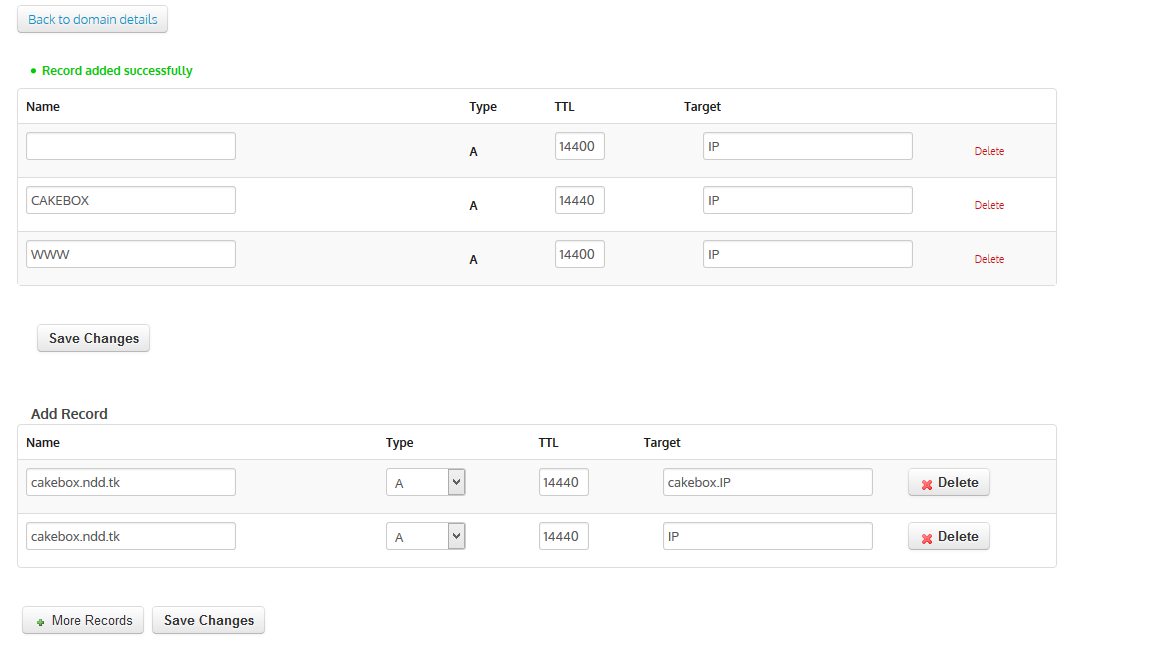Screen dimensions: 1166x665
Task: Delete the CAKEBOX A record
Action: pyautogui.click(x=988, y=205)
